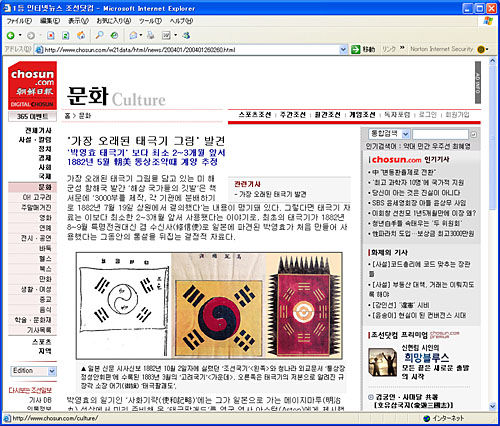The image size is (500, 426).
Task: Click the green Go arrow button
Action: click(x=356, y=50)
